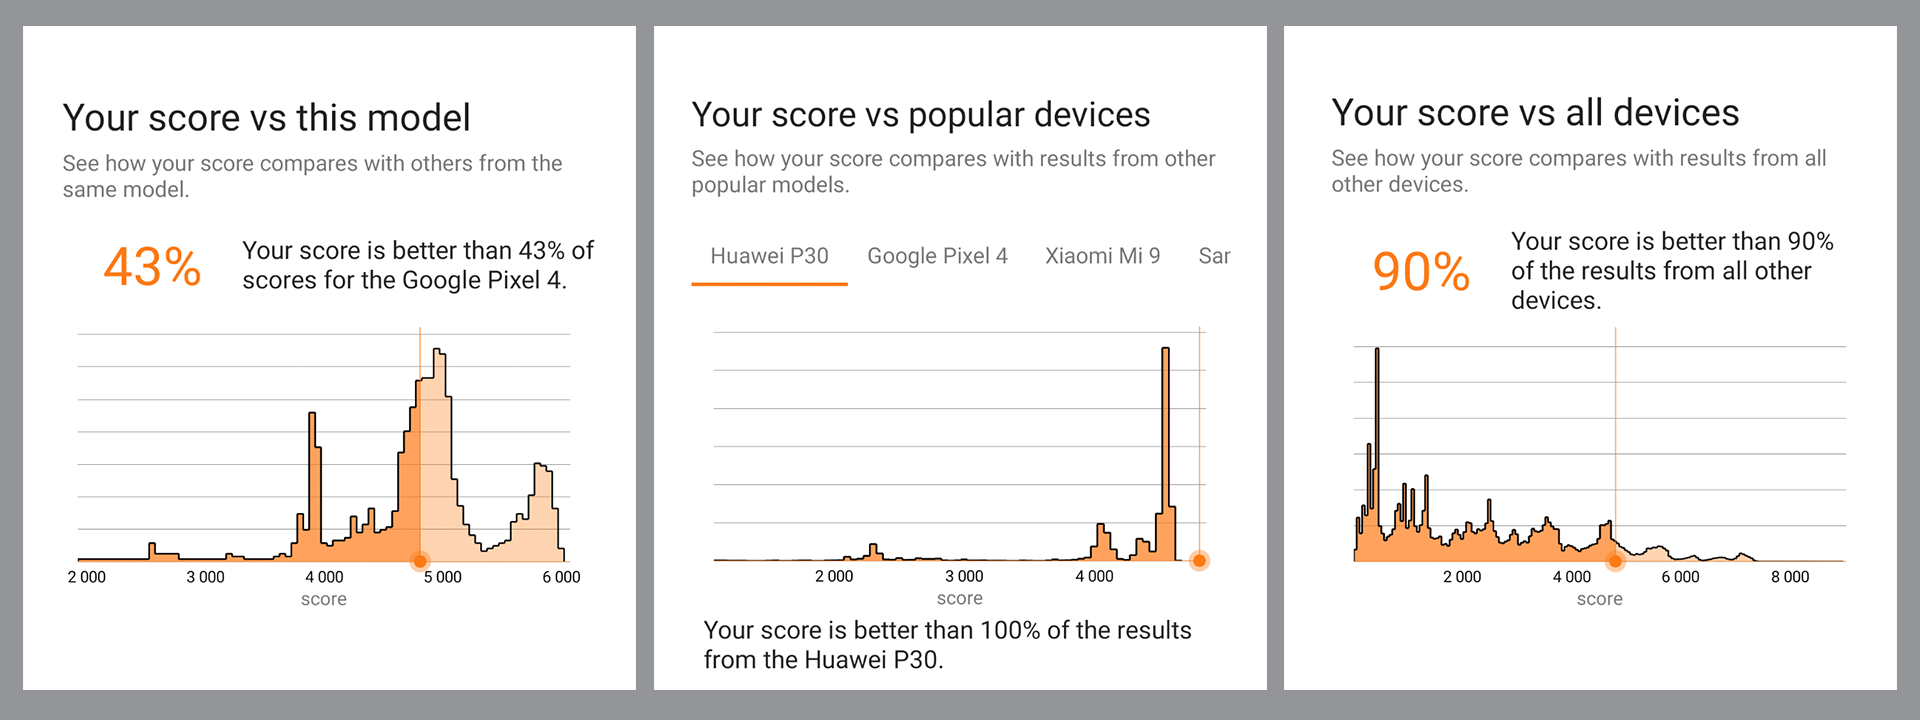The height and width of the screenshot is (720, 1920).
Task: Click the 8 000 axis label in the all-devices chart
Action: coord(1790,577)
